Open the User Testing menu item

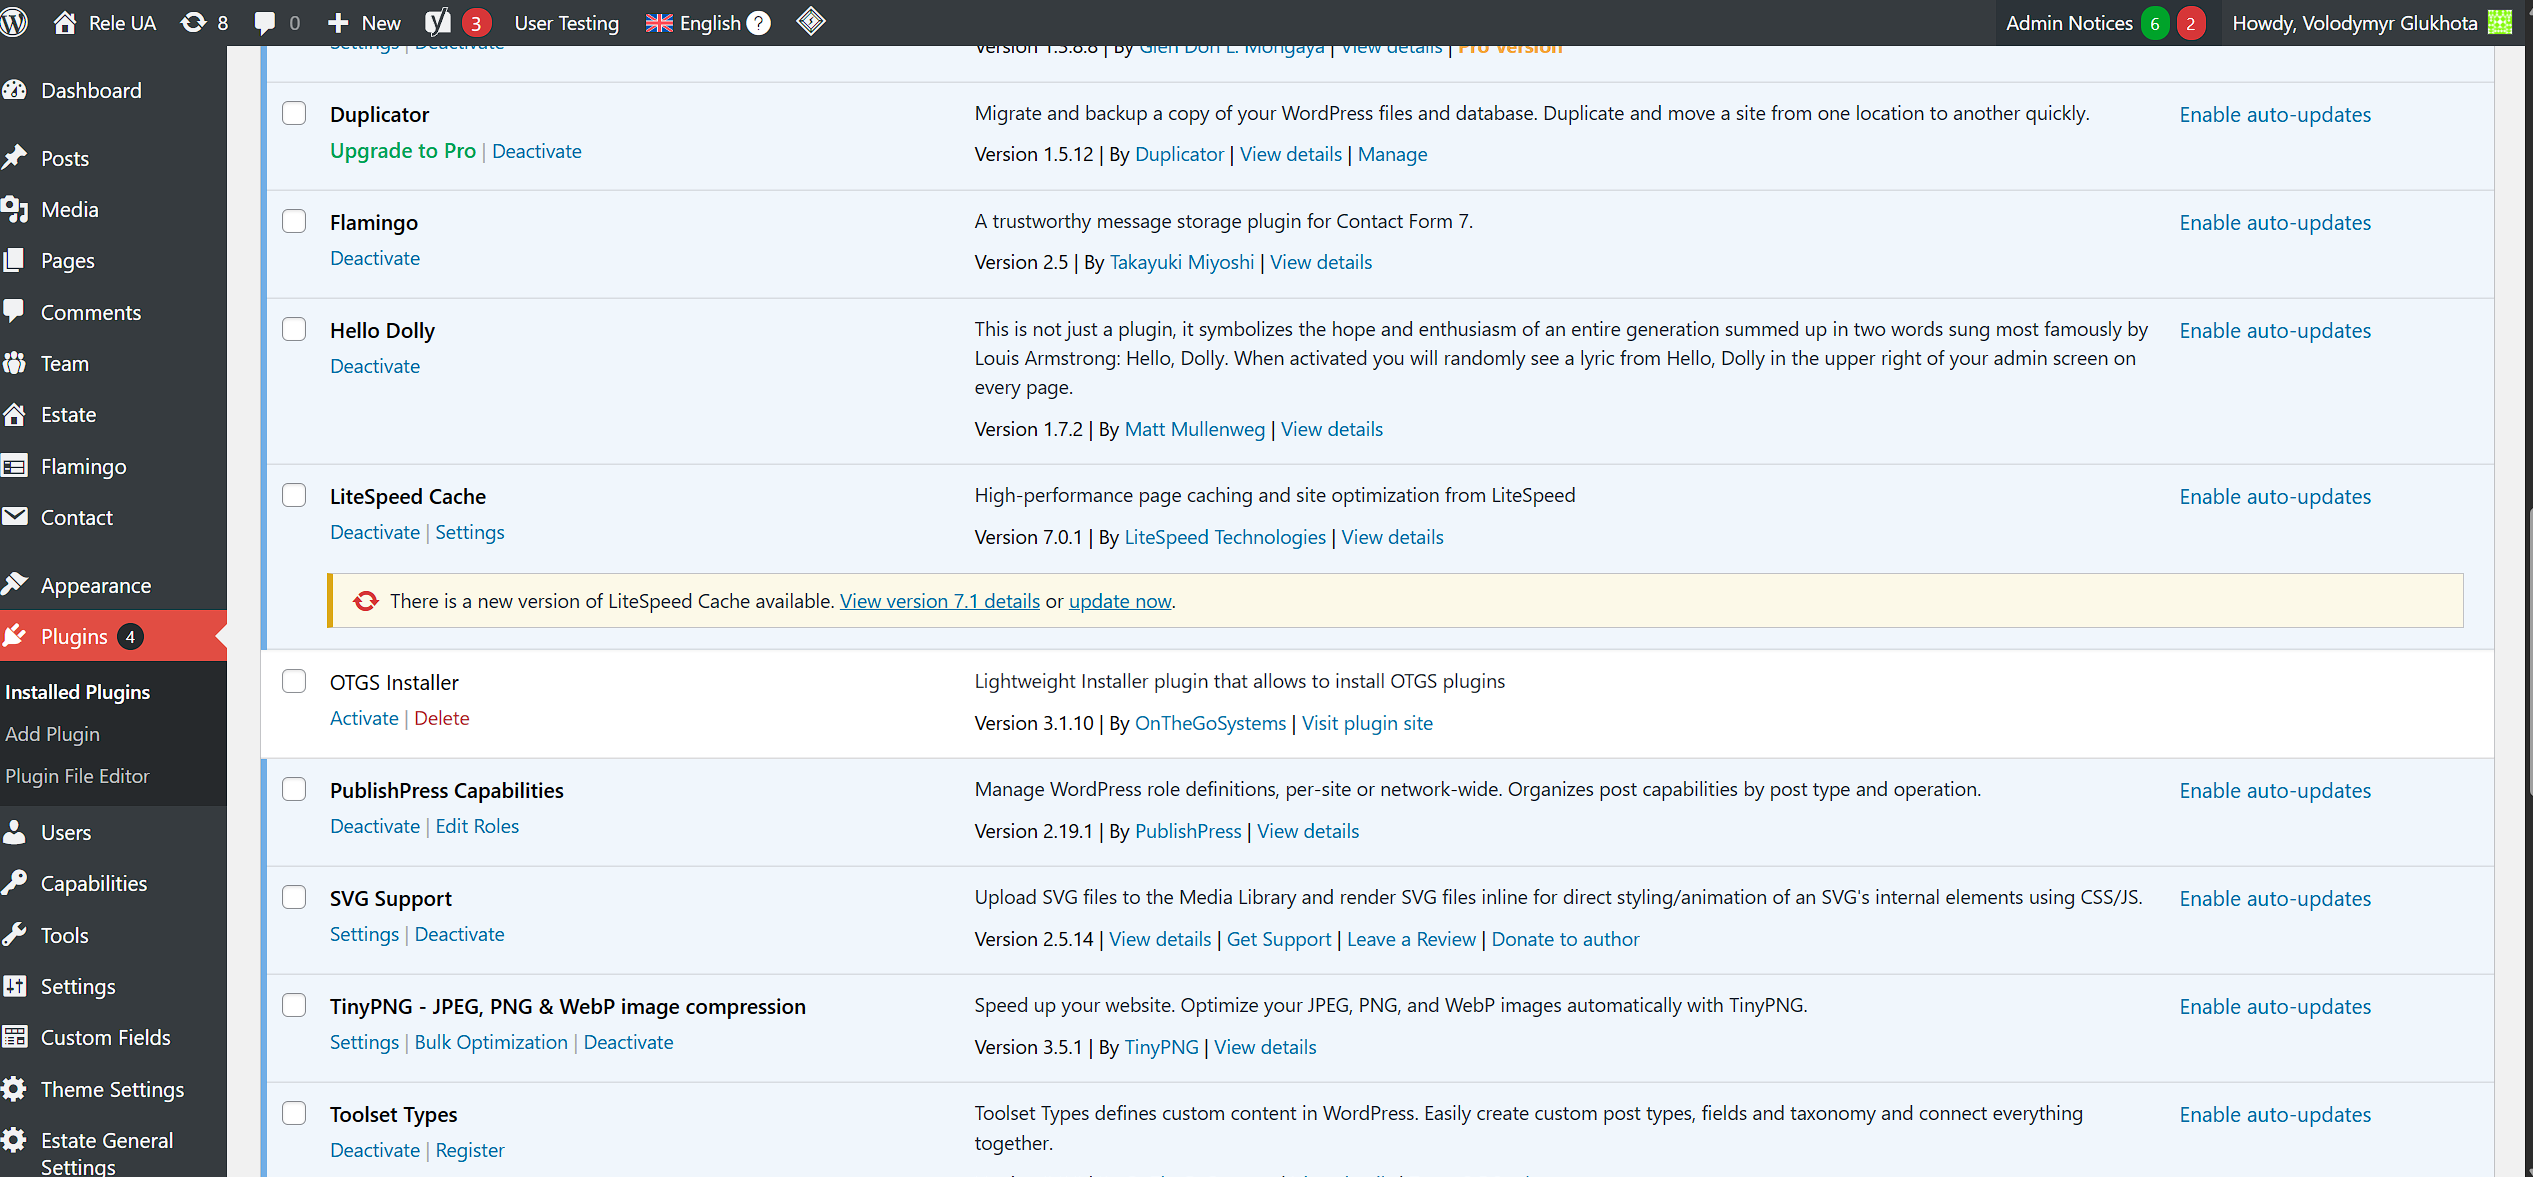tap(566, 22)
